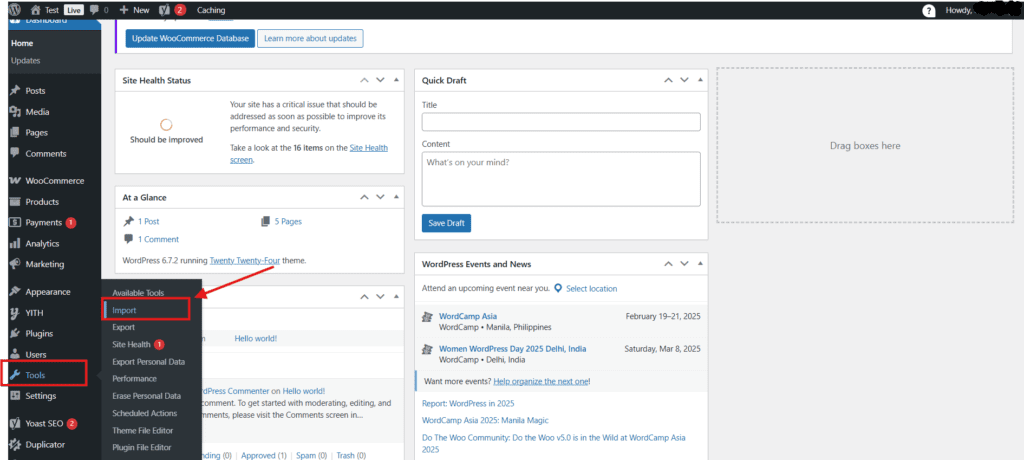Click the Analytics bar chart icon
This screenshot has width=1024, height=460.
click(15, 244)
